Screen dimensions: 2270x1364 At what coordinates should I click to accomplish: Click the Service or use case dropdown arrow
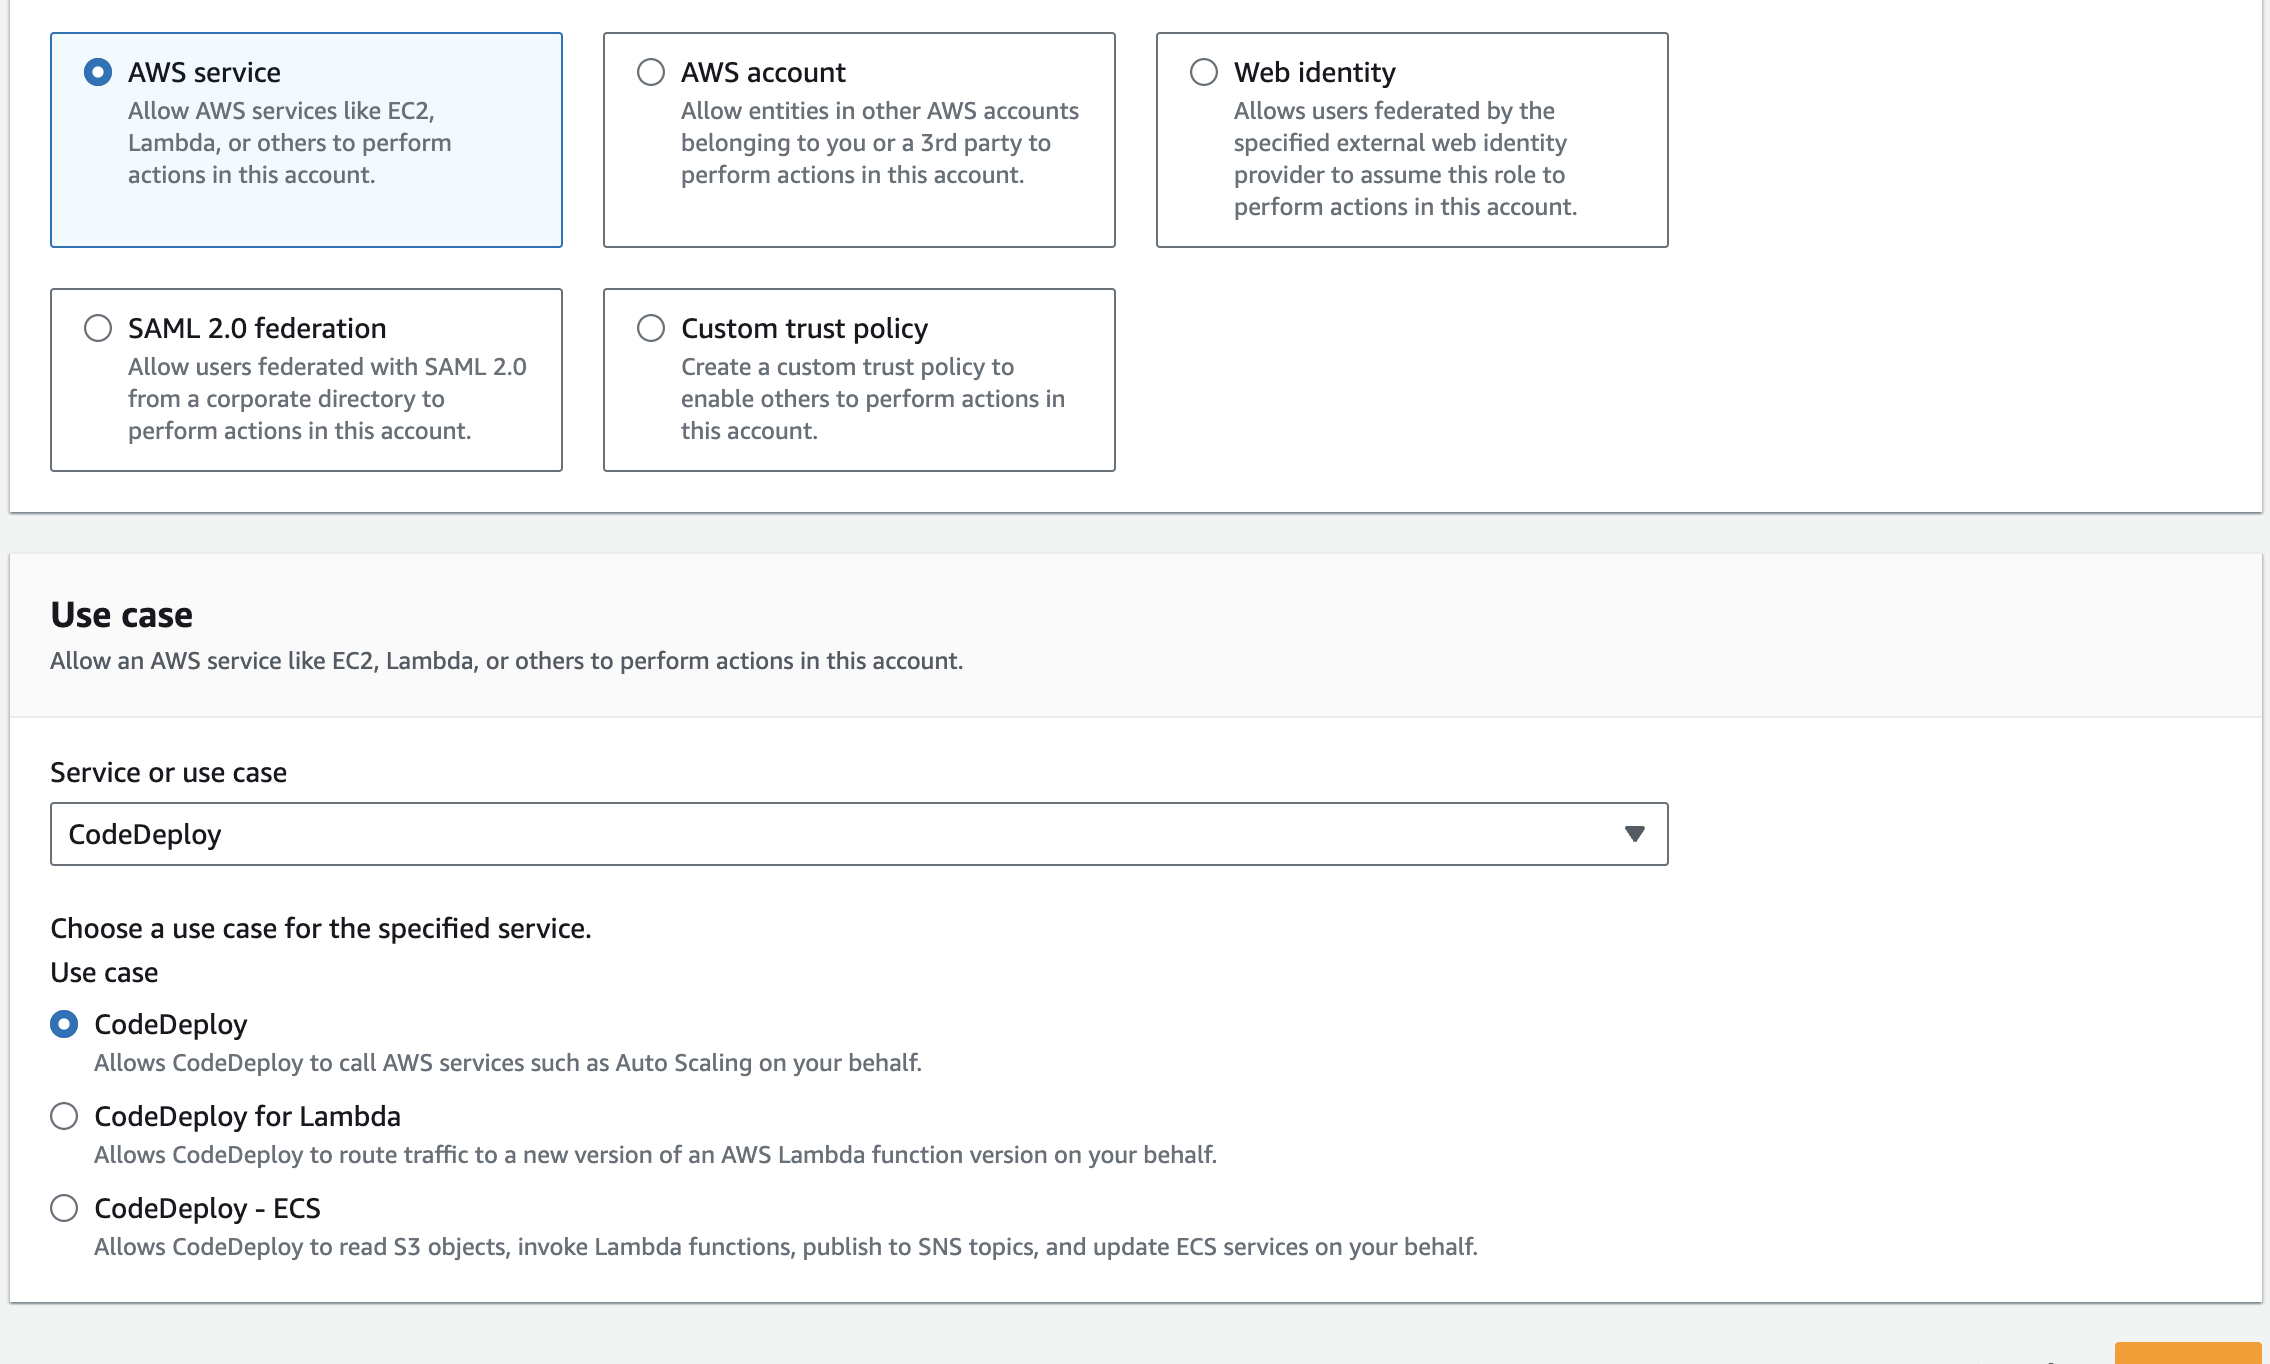click(x=1634, y=834)
